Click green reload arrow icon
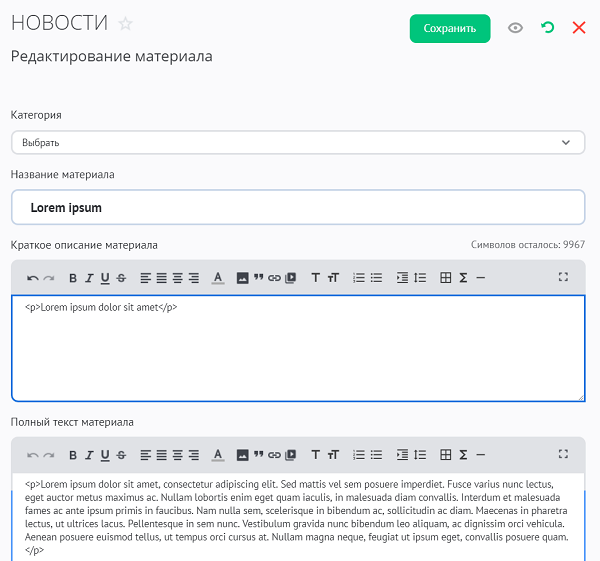The height and width of the screenshot is (561, 600). click(547, 28)
